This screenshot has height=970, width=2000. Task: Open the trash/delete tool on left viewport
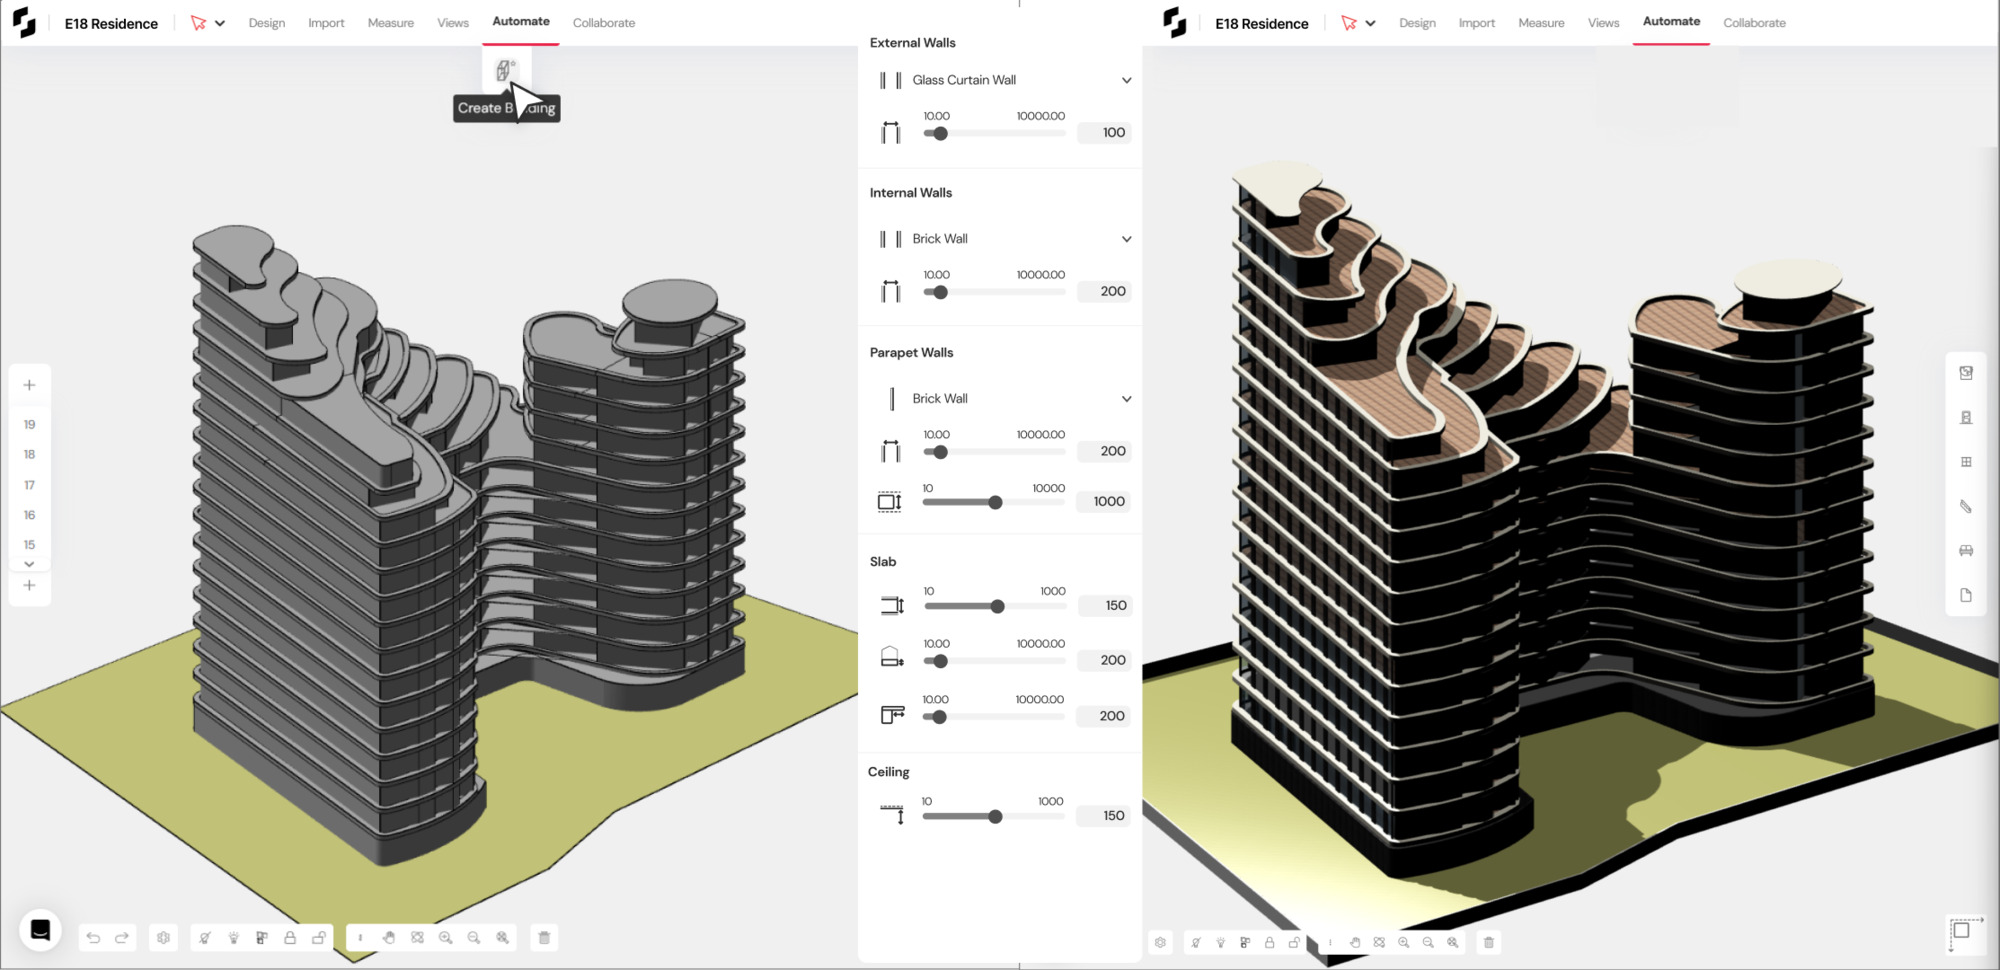click(544, 938)
